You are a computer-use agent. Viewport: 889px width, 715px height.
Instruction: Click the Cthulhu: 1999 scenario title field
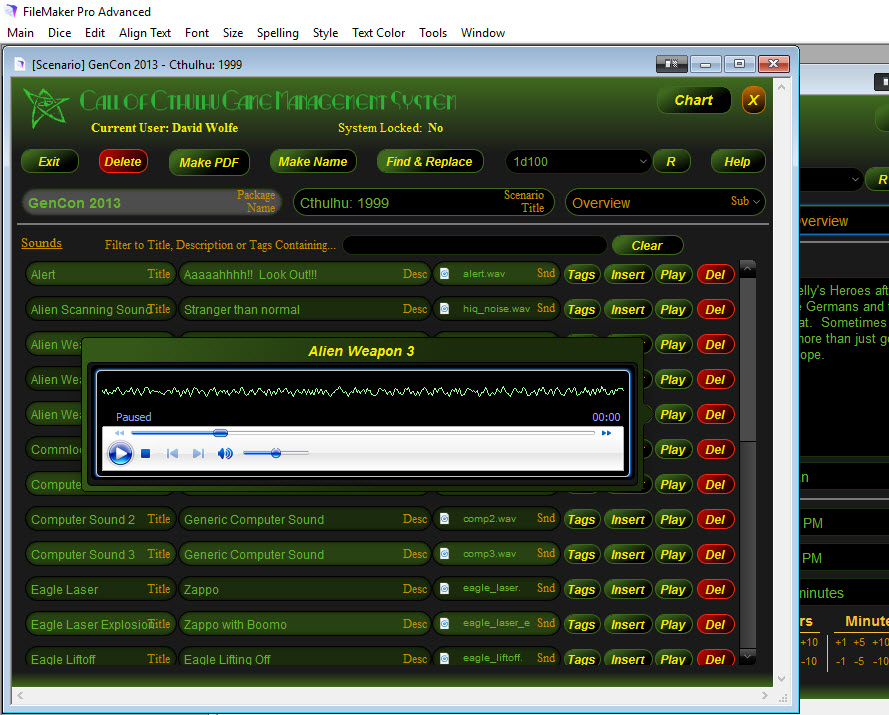click(423, 202)
